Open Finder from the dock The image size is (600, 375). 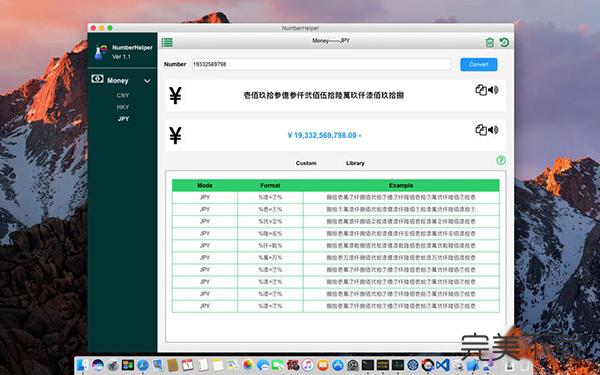(82, 365)
